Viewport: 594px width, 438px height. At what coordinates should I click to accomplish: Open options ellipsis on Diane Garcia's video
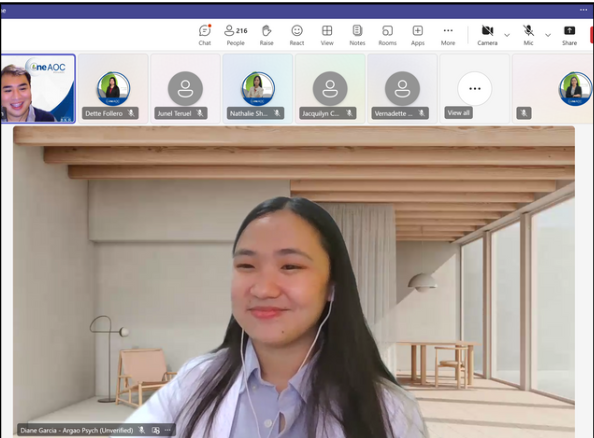click(167, 430)
